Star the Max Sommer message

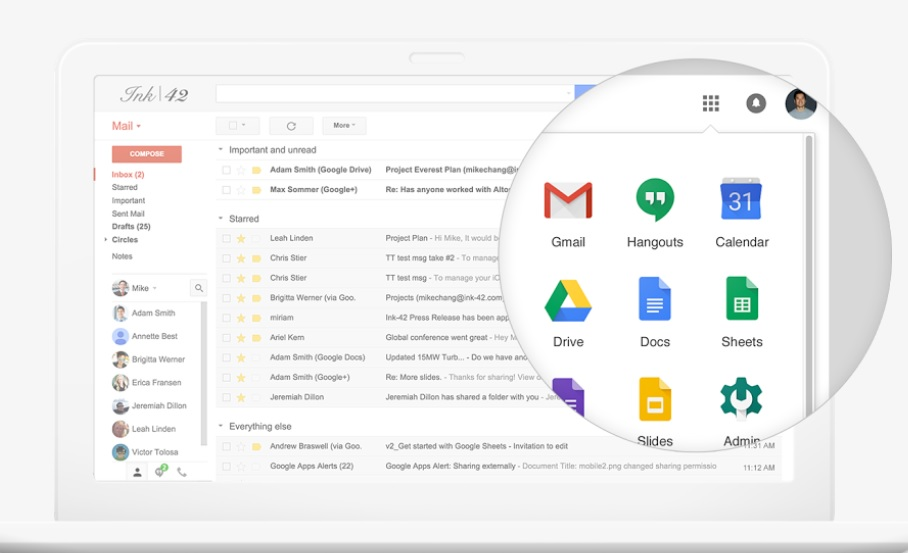(x=241, y=190)
